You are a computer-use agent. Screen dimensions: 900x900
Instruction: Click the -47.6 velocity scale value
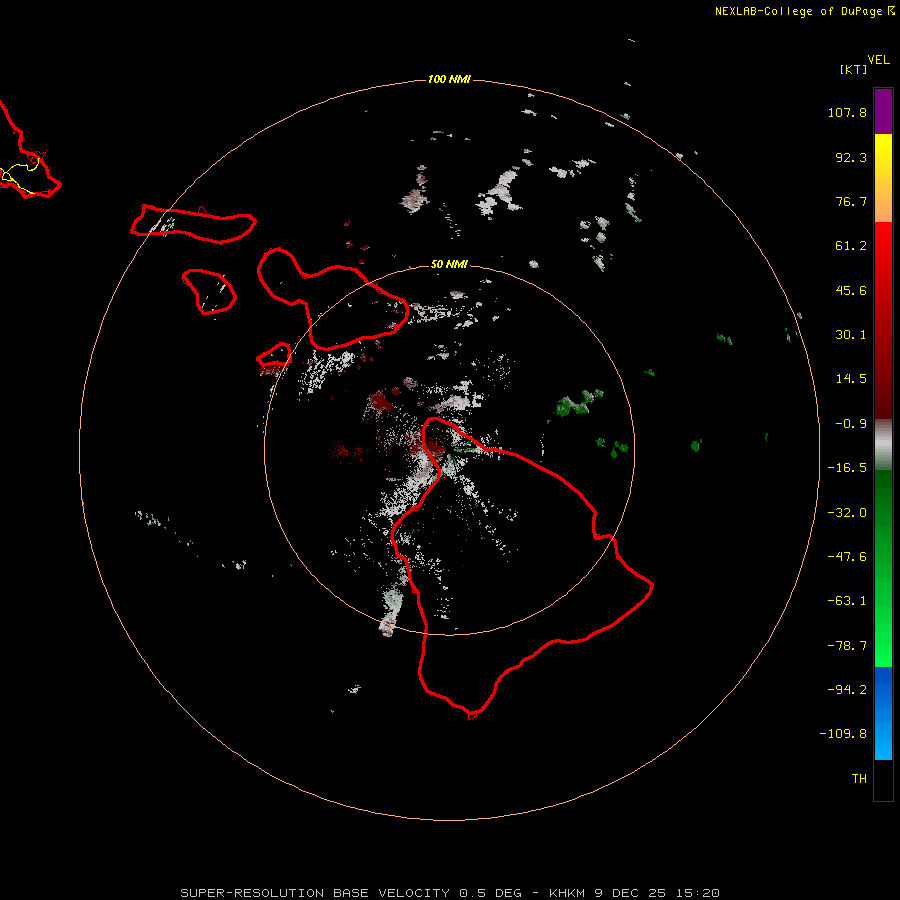click(x=847, y=557)
